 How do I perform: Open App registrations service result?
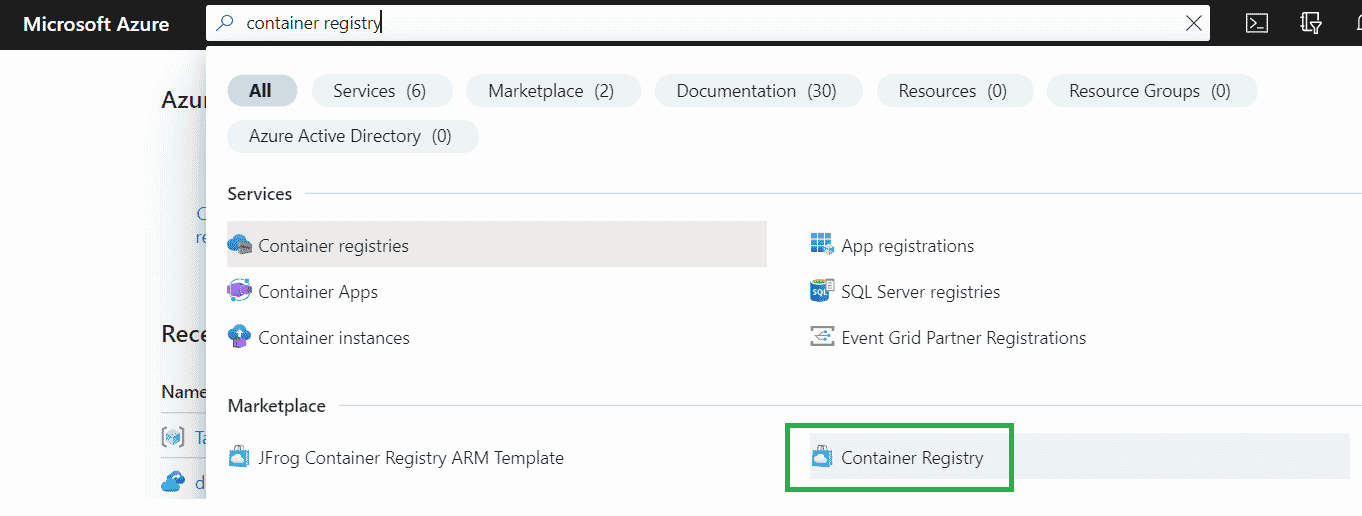click(x=908, y=246)
